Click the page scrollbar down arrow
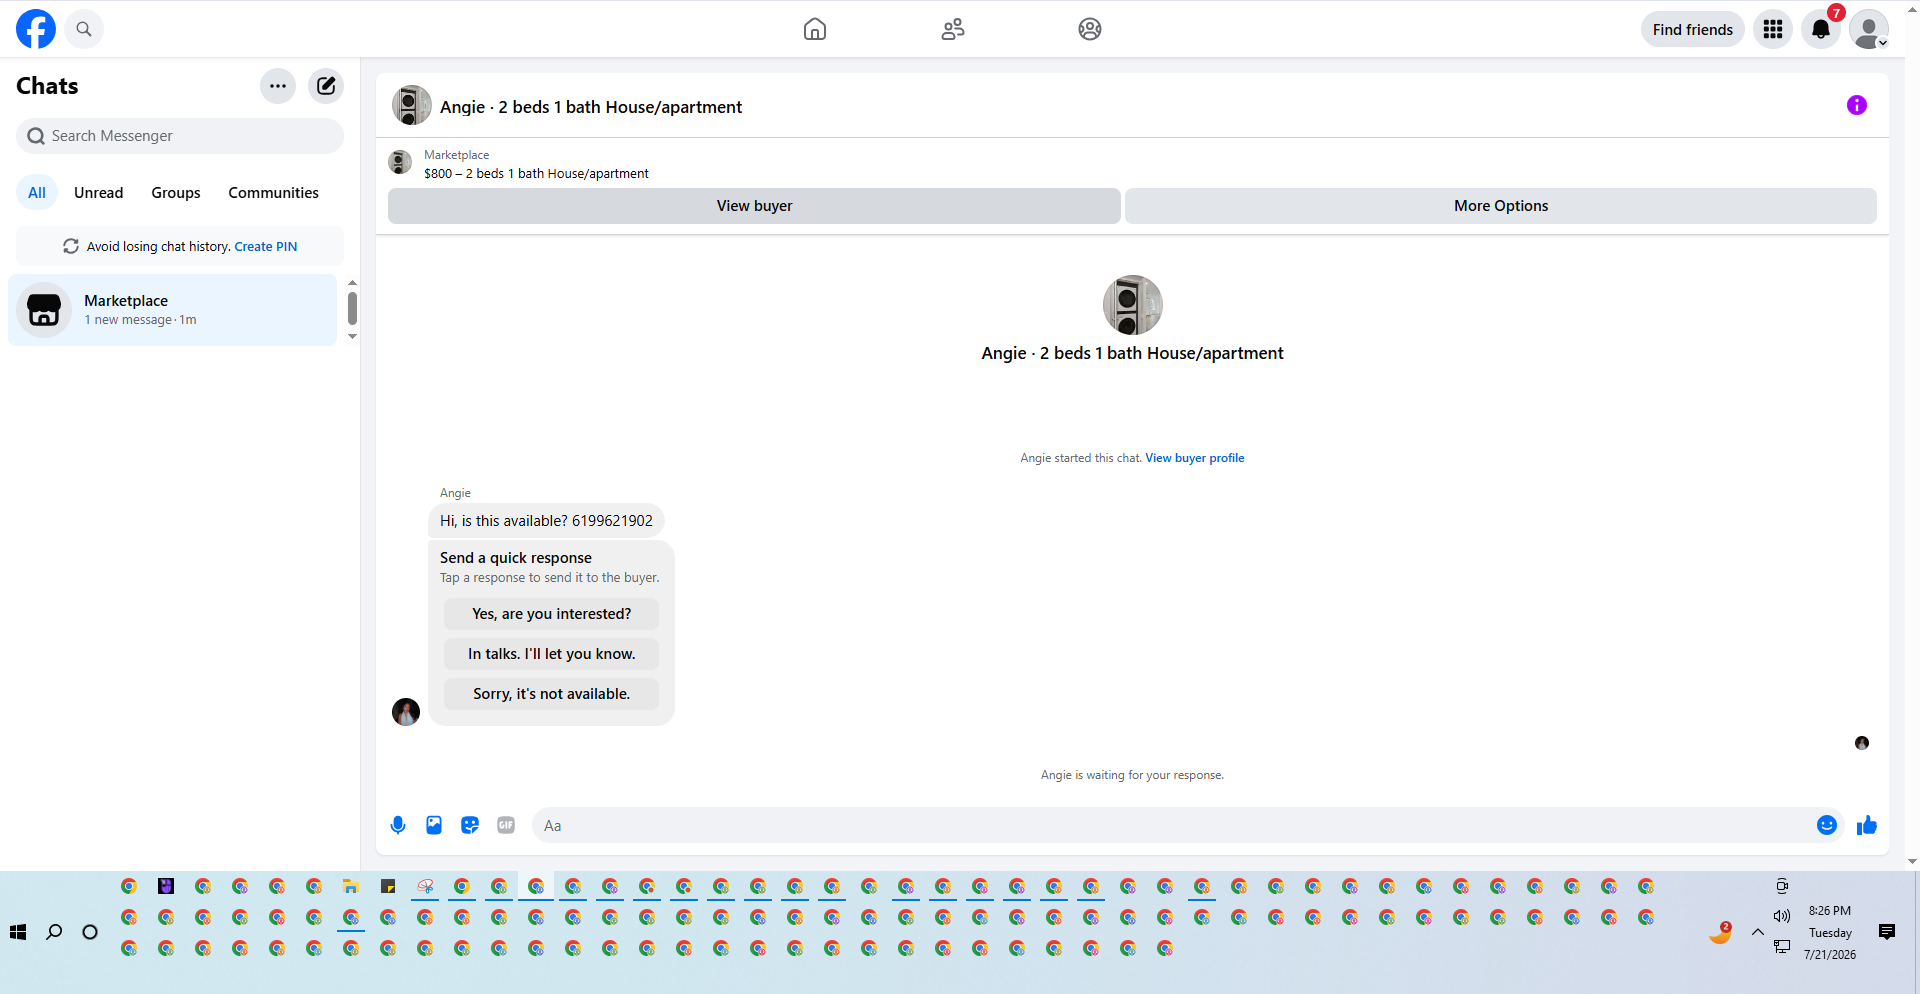This screenshot has height=994, width=1920. (1912, 862)
